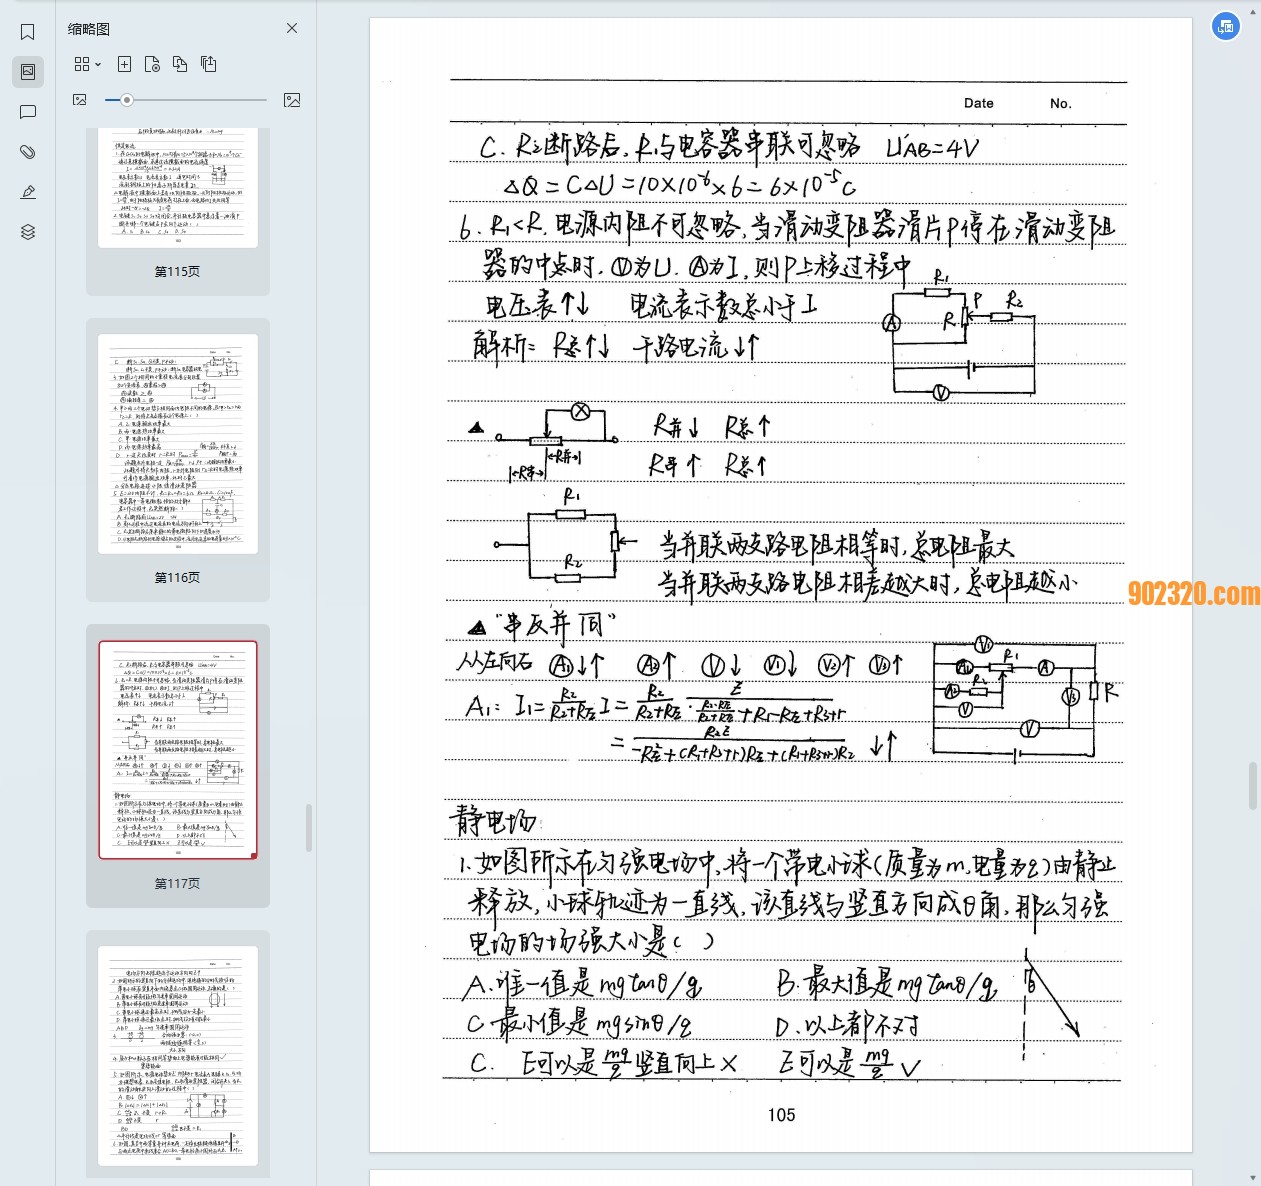The image size is (1261, 1186).
Task: Close the 缩略图 thumbnail panel
Action: click(x=292, y=28)
